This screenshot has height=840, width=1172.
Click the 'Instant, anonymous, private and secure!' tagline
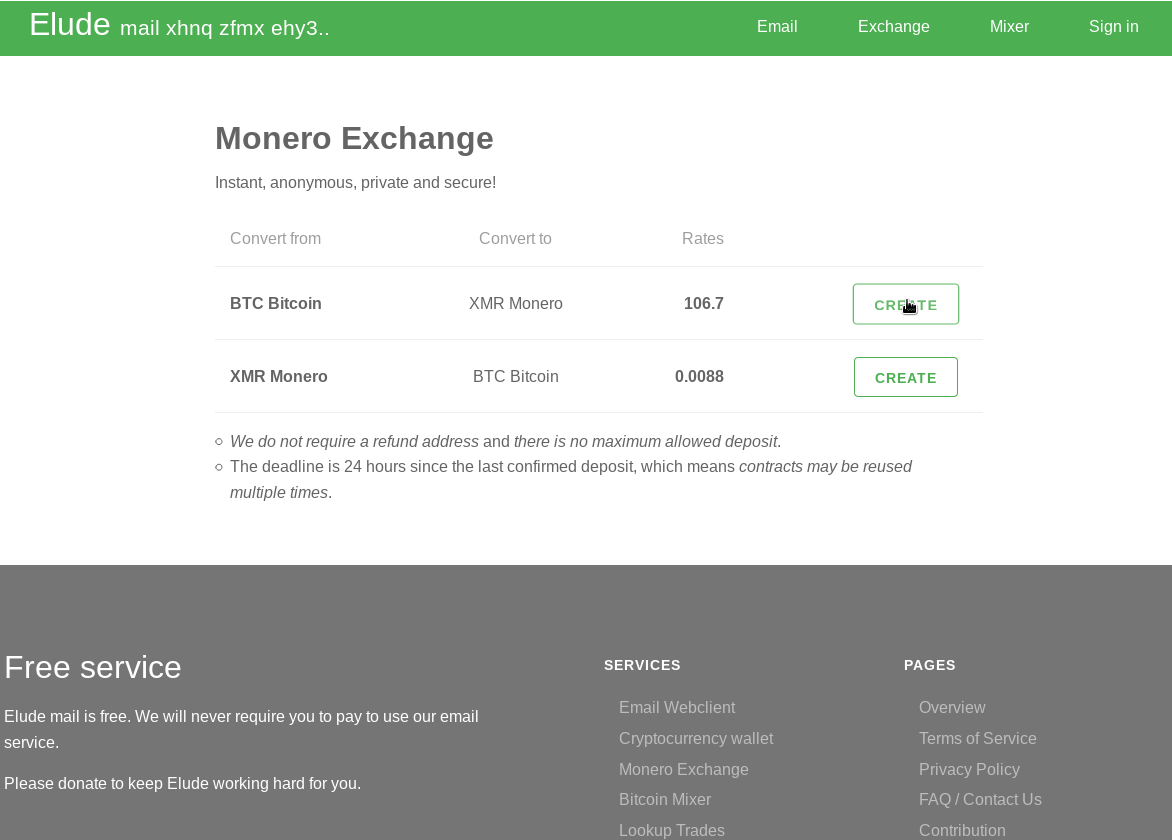coord(355,182)
